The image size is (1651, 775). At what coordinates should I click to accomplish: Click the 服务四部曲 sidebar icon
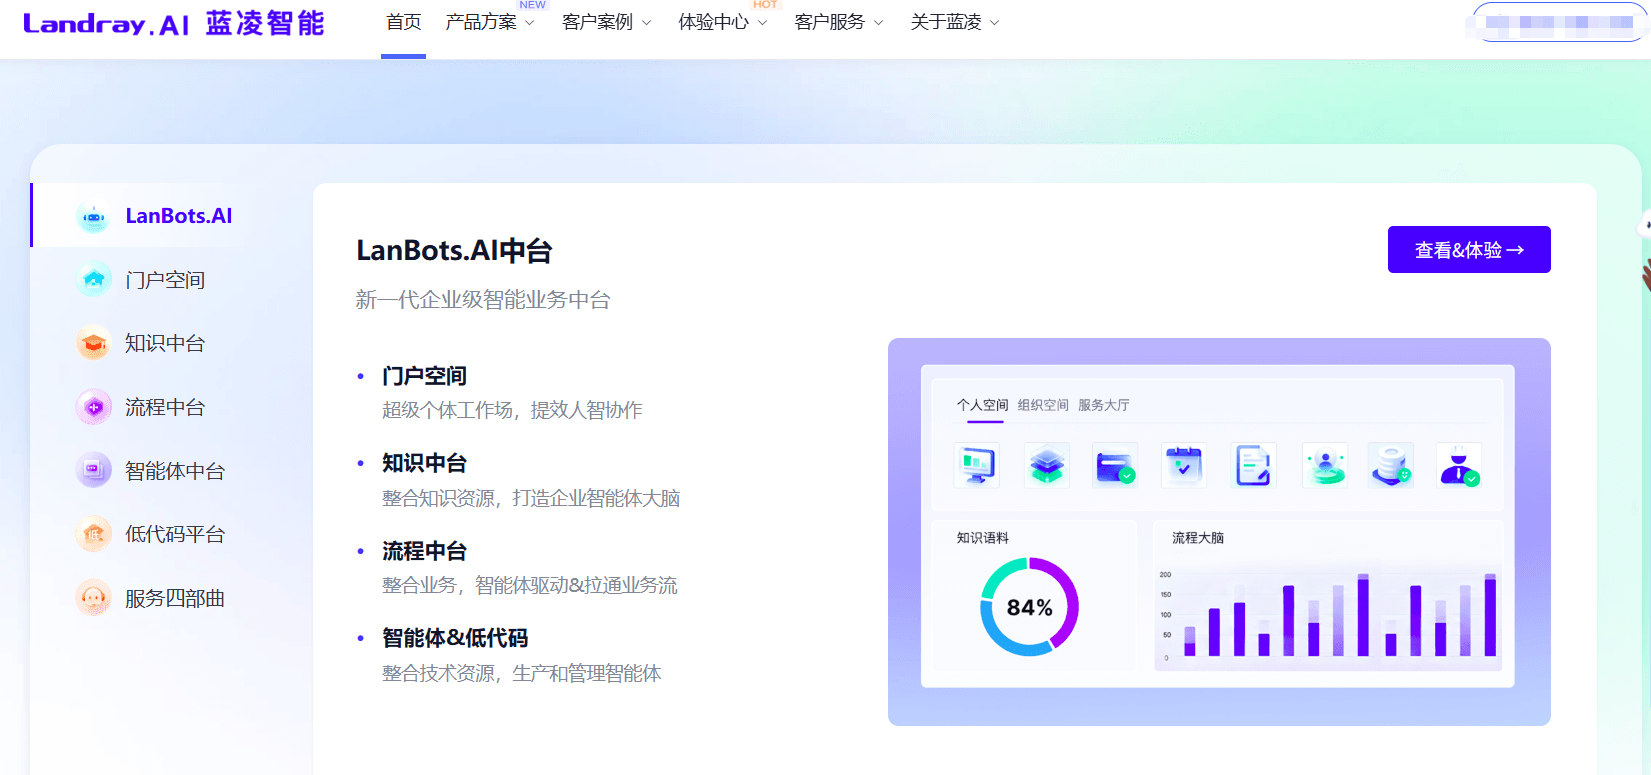[94, 598]
